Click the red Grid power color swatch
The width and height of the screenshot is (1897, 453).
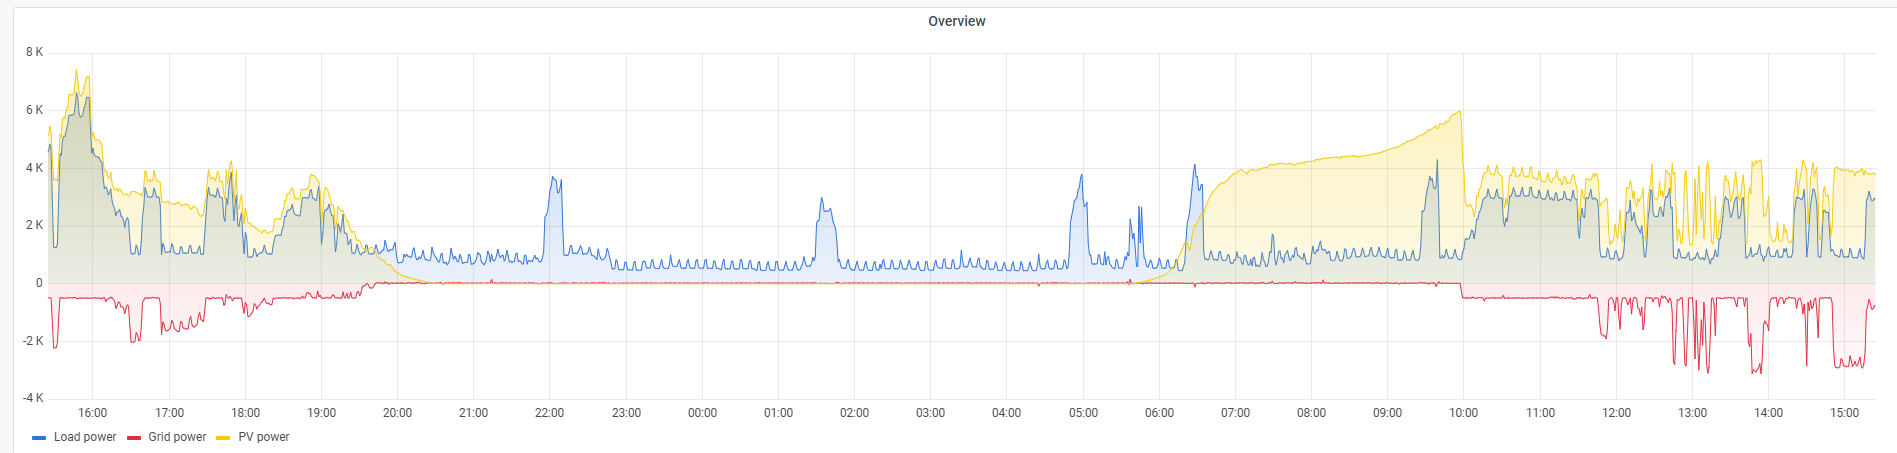(134, 438)
